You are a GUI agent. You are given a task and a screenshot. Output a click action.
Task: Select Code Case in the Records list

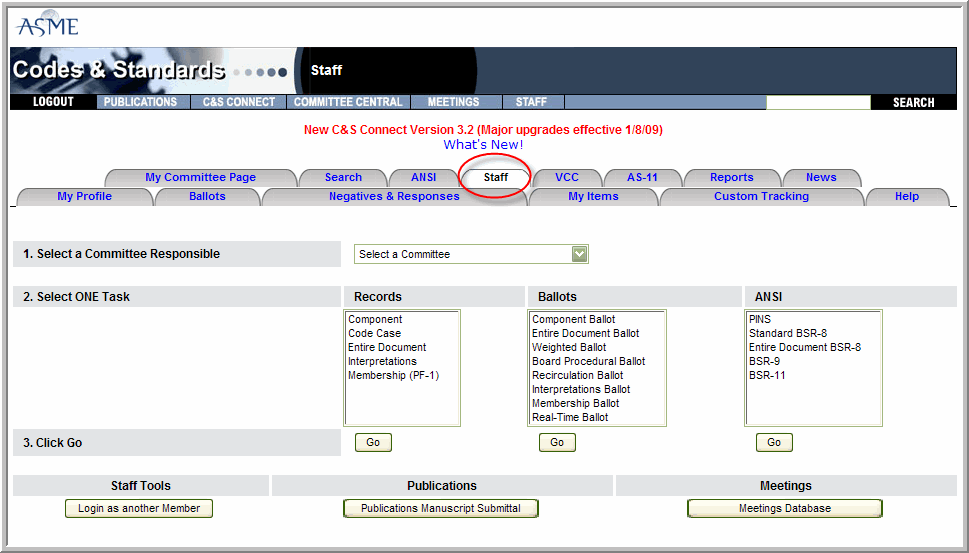(x=374, y=333)
